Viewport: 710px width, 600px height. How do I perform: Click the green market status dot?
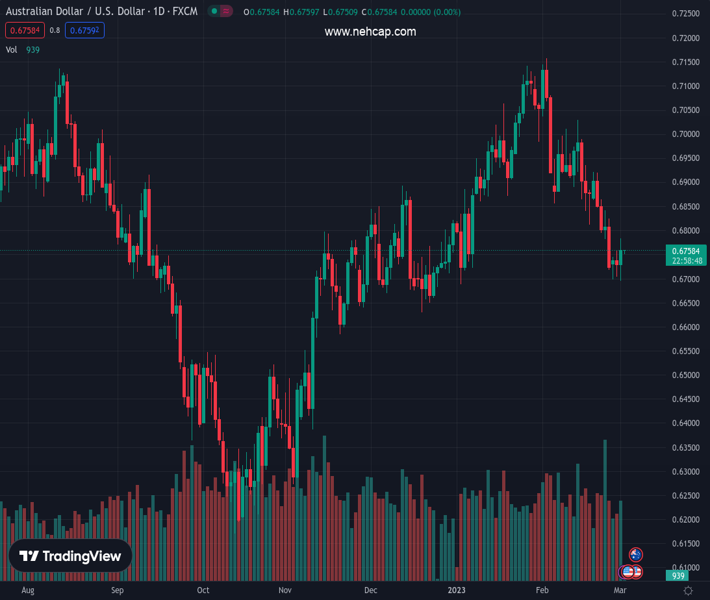tap(215, 12)
